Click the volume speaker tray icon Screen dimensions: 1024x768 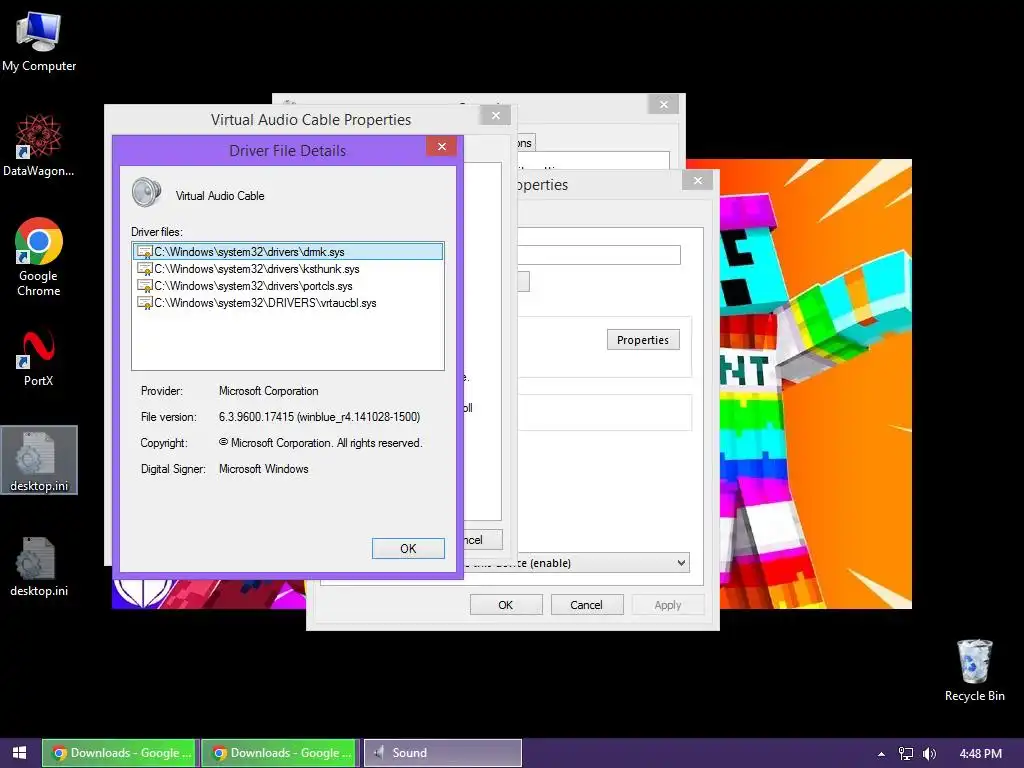click(x=929, y=754)
